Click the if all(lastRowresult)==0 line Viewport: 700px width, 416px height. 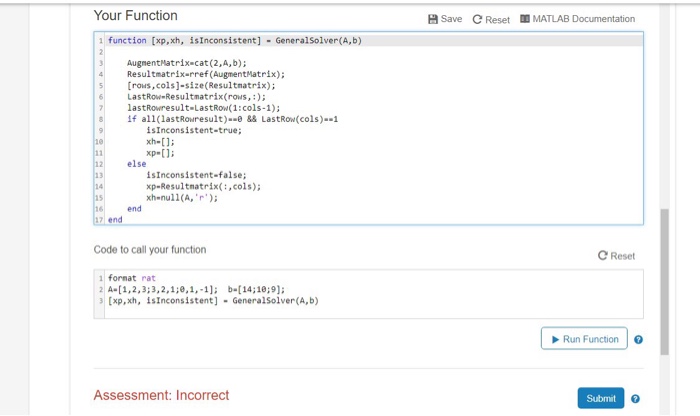(233, 119)
